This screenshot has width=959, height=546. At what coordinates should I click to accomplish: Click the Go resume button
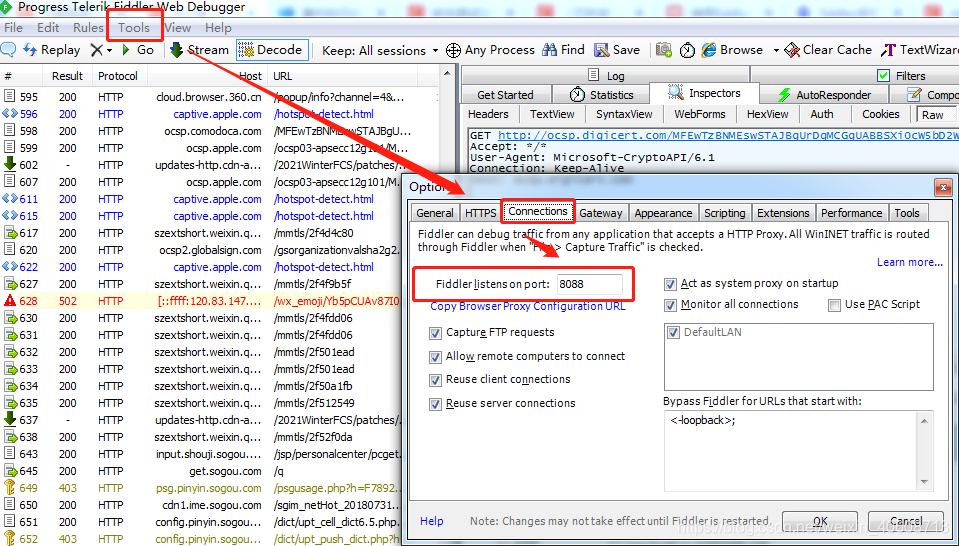pyautogui.click(x=138, y=50)
